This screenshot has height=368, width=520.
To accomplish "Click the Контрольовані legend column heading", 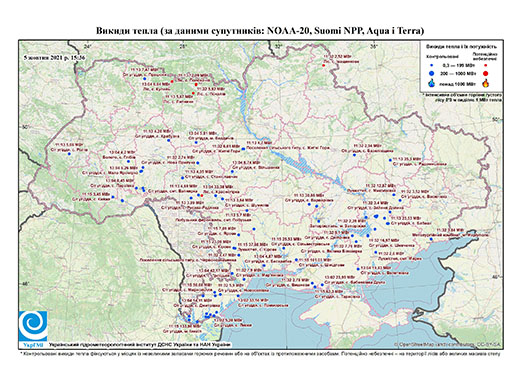I will tap(443, 56).
